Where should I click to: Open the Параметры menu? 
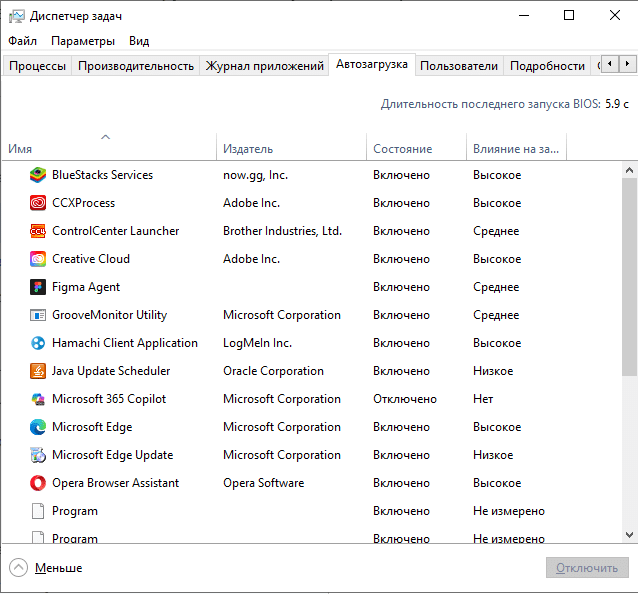point(83,41)
